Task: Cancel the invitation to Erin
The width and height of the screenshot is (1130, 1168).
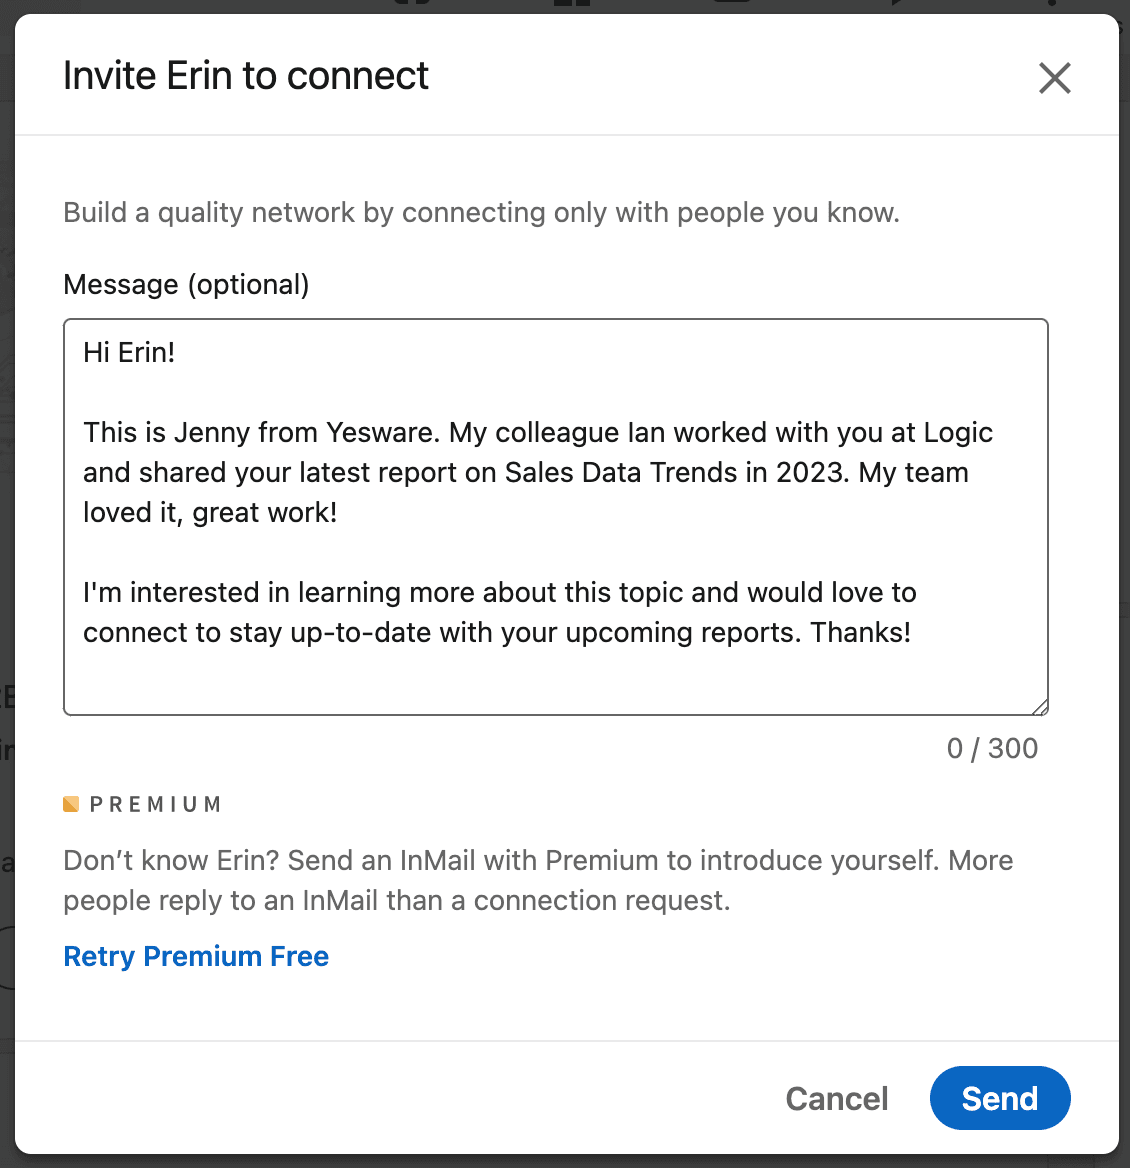Action: (x=836, y=1097)
